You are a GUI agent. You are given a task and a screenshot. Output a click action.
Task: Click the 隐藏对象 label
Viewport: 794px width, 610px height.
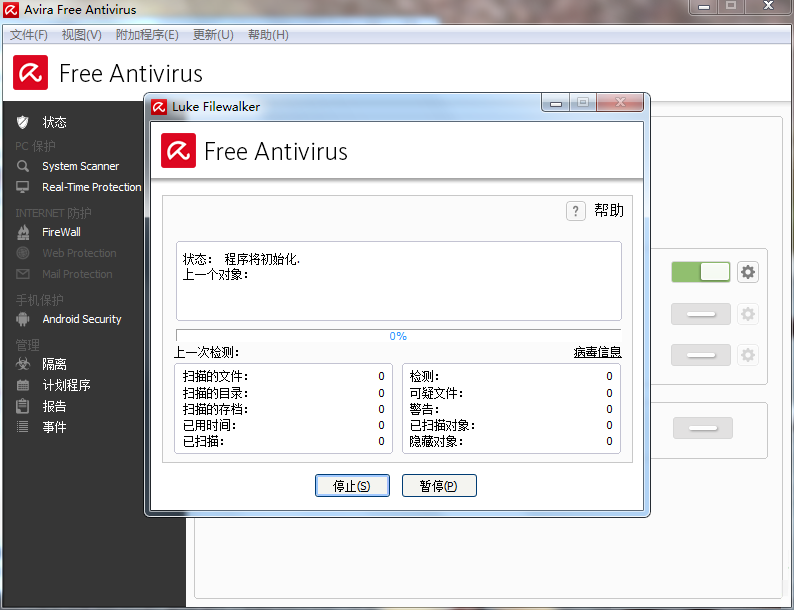(x=436, y=441)
